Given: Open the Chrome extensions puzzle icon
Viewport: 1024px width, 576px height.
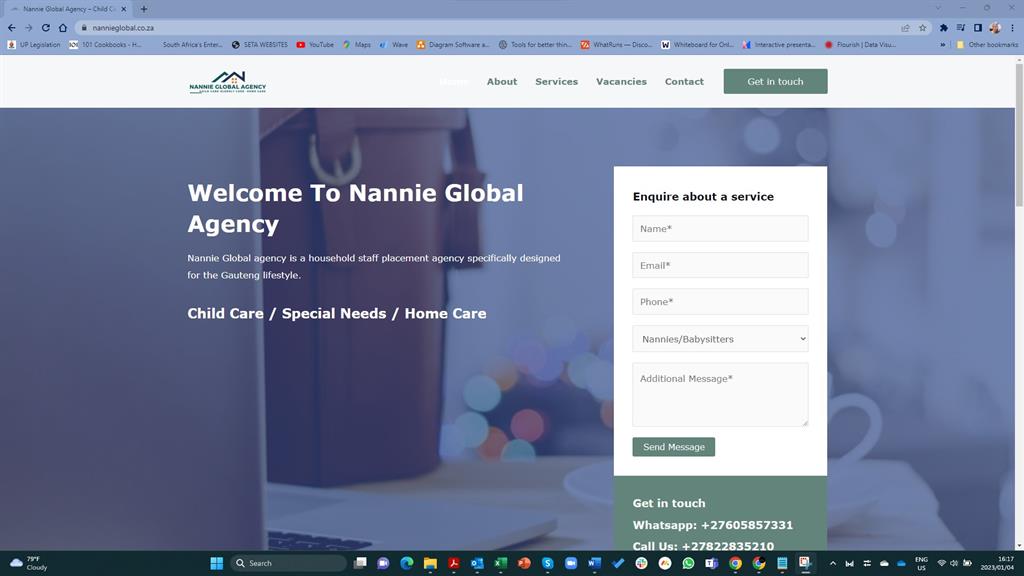Looking at the screenshot, I should [x=943, y=27].
